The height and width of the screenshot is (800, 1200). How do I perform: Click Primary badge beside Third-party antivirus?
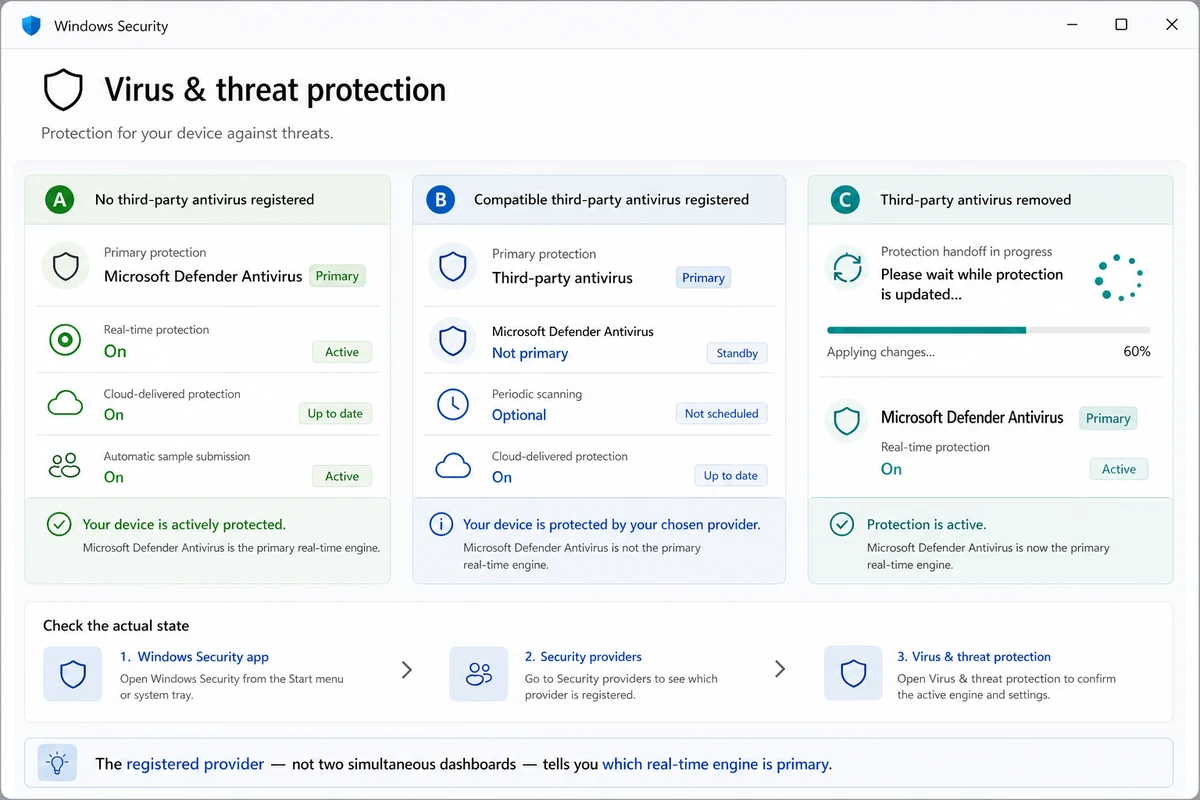click(703, 278)
